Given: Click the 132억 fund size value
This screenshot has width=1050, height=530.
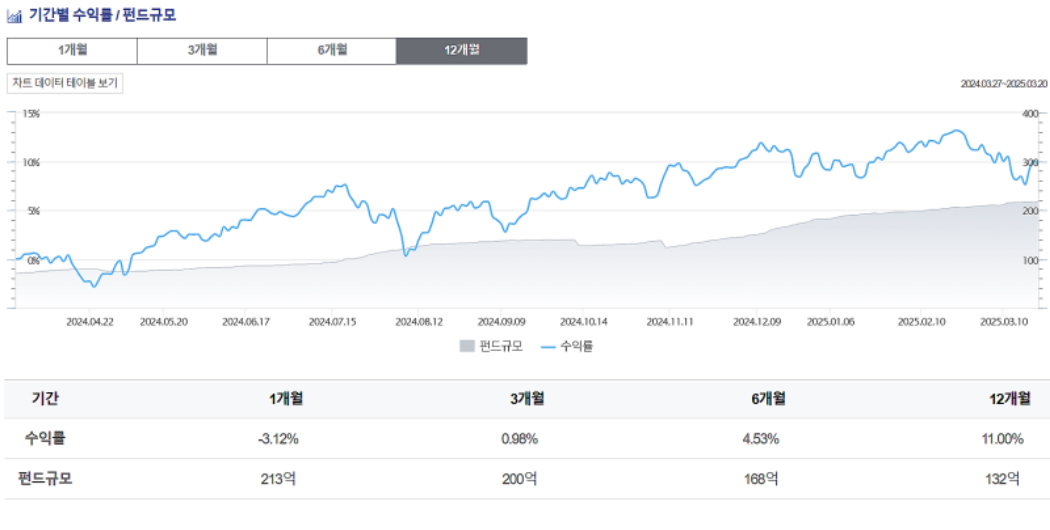Looking at the screenshot, I should point(1002,480).
